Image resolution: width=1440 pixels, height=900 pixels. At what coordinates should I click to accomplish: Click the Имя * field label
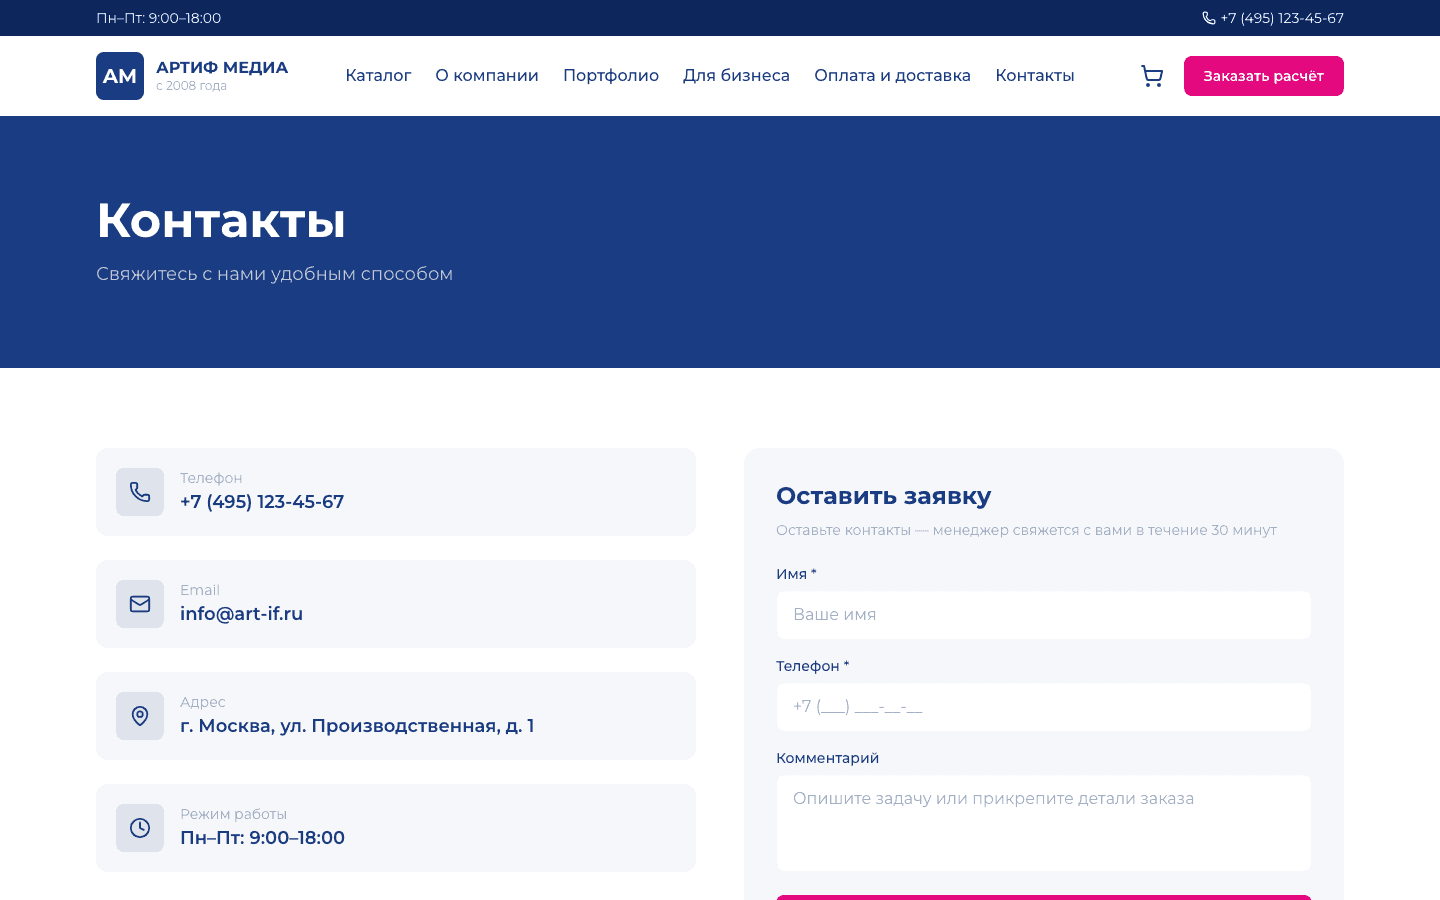[x=796, y=574]
